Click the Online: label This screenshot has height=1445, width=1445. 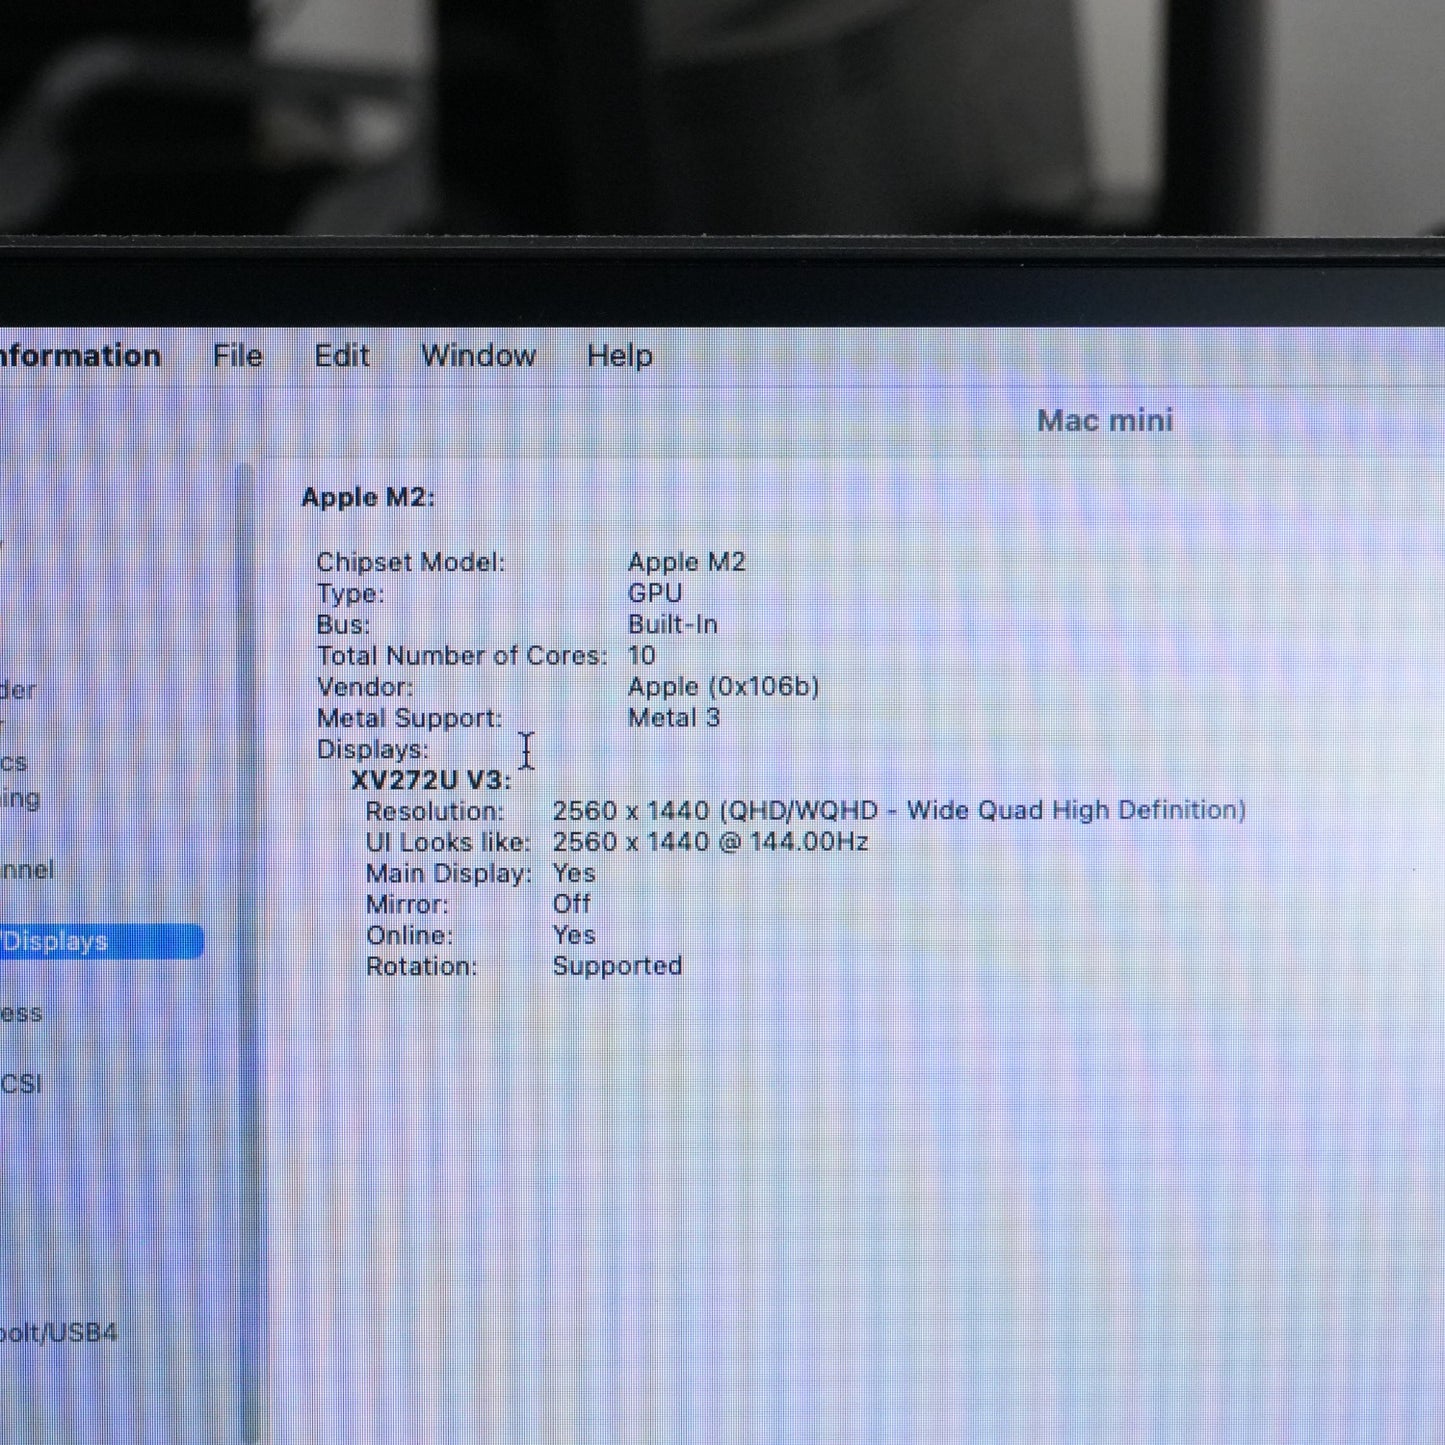coord(409,936)
